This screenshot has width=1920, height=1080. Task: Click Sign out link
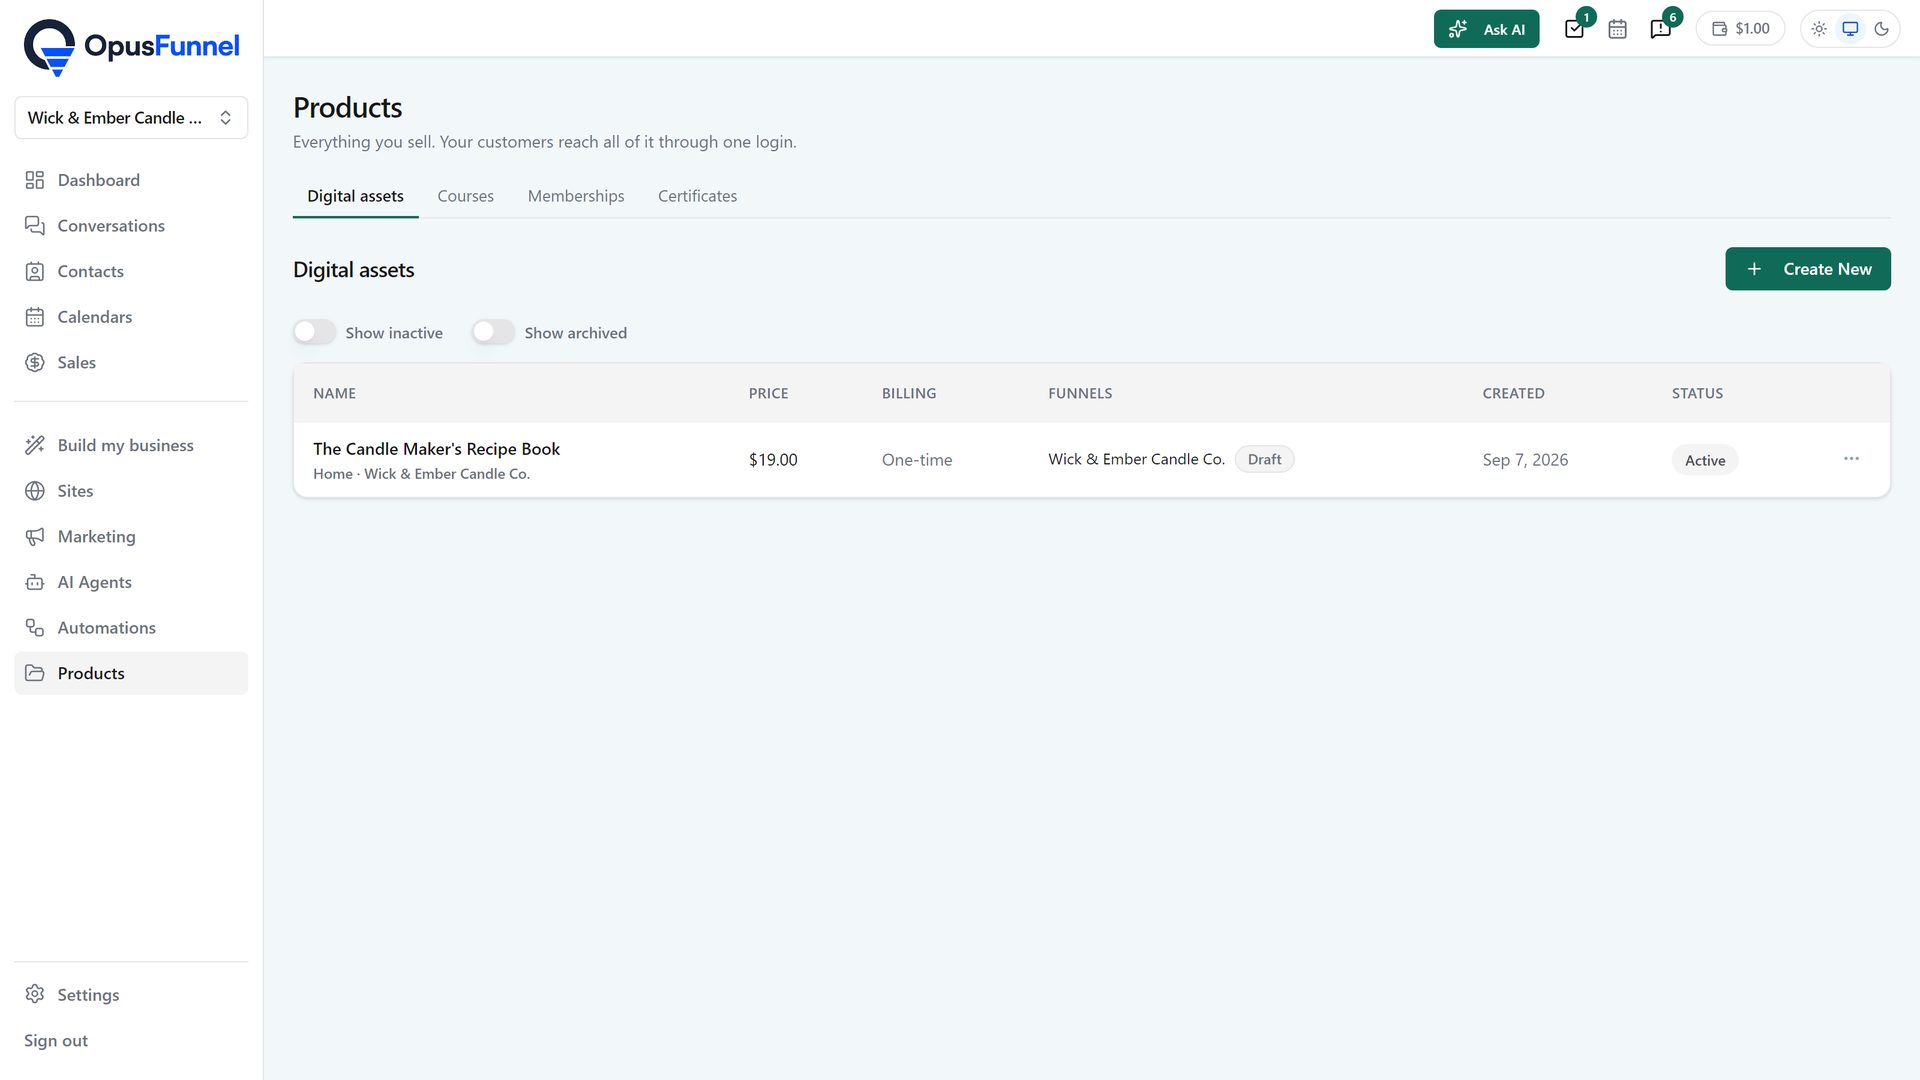[56, 1041]
